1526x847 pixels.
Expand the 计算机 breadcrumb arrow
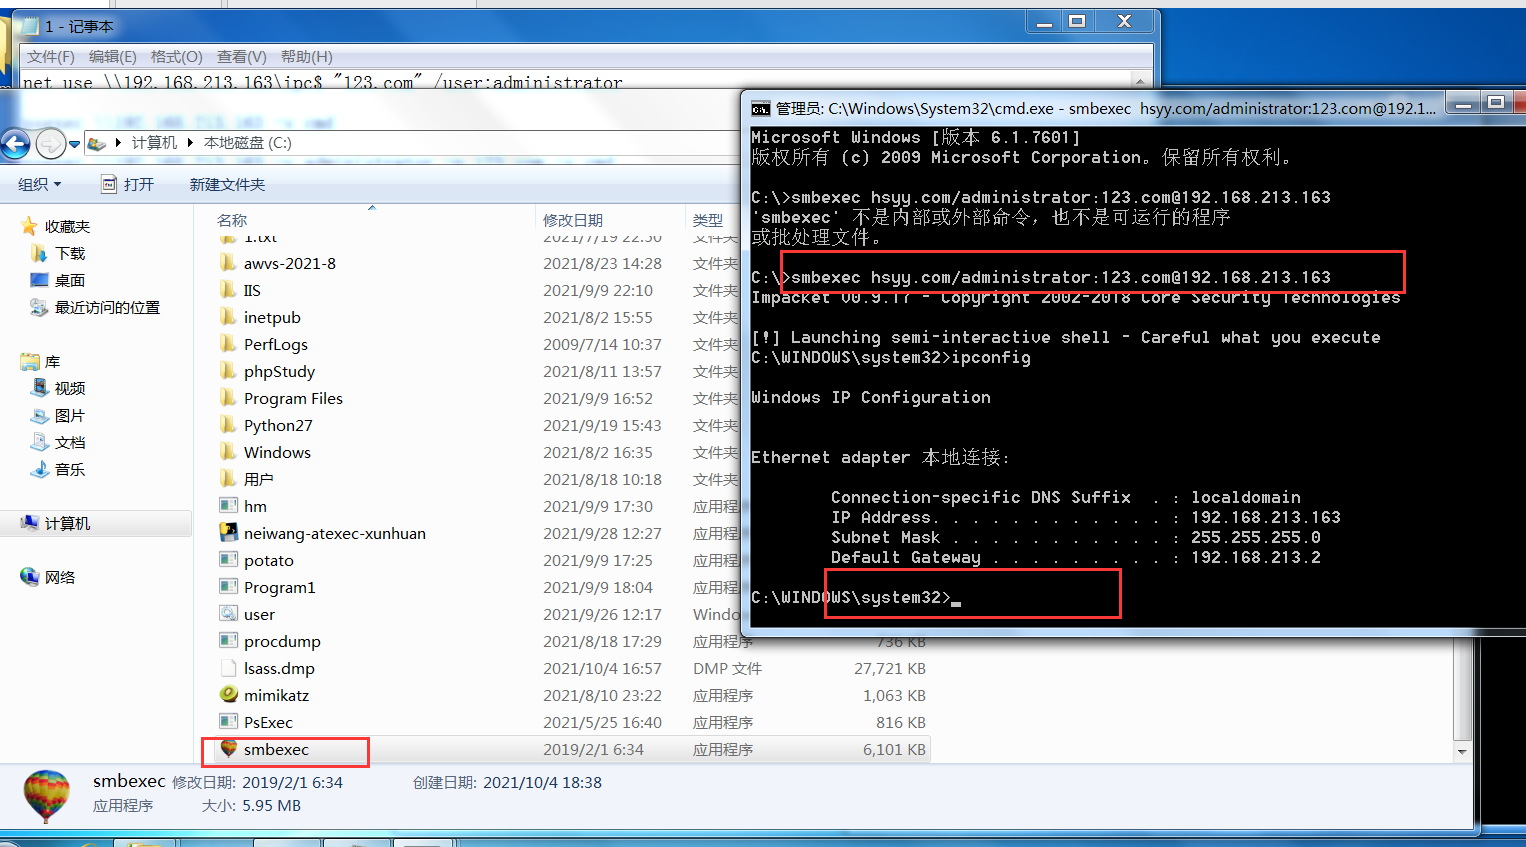pyautogui.click(x=189, y=143)
